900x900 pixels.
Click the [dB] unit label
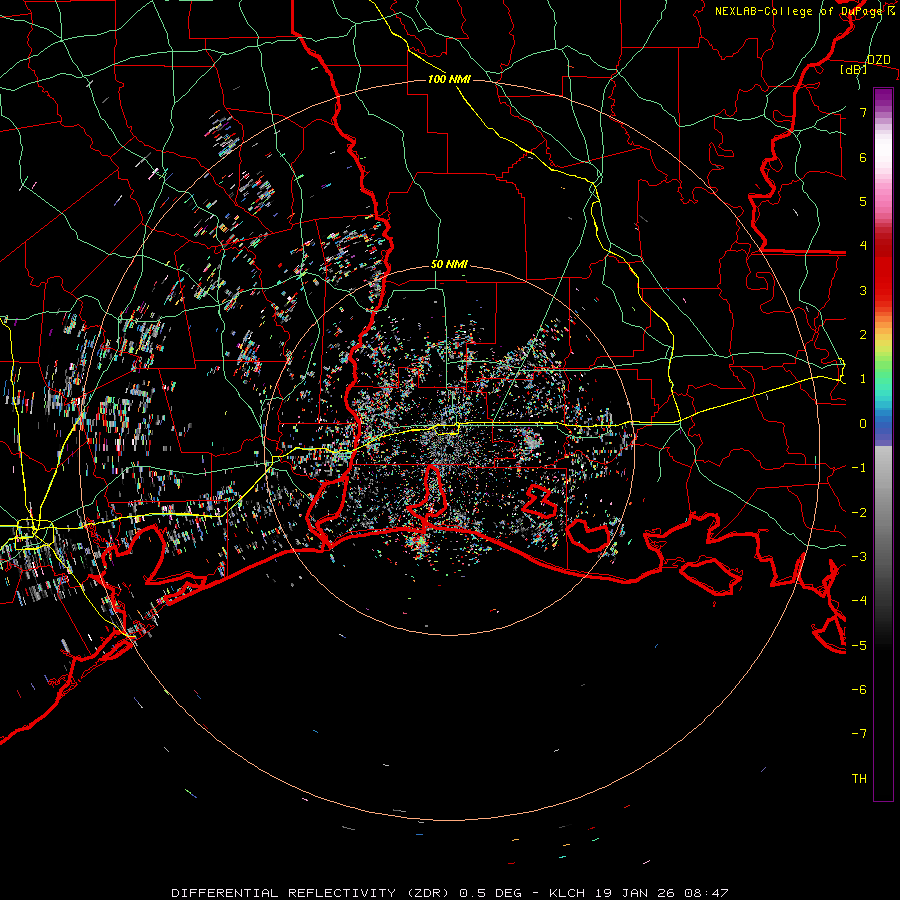pos(854,70)
